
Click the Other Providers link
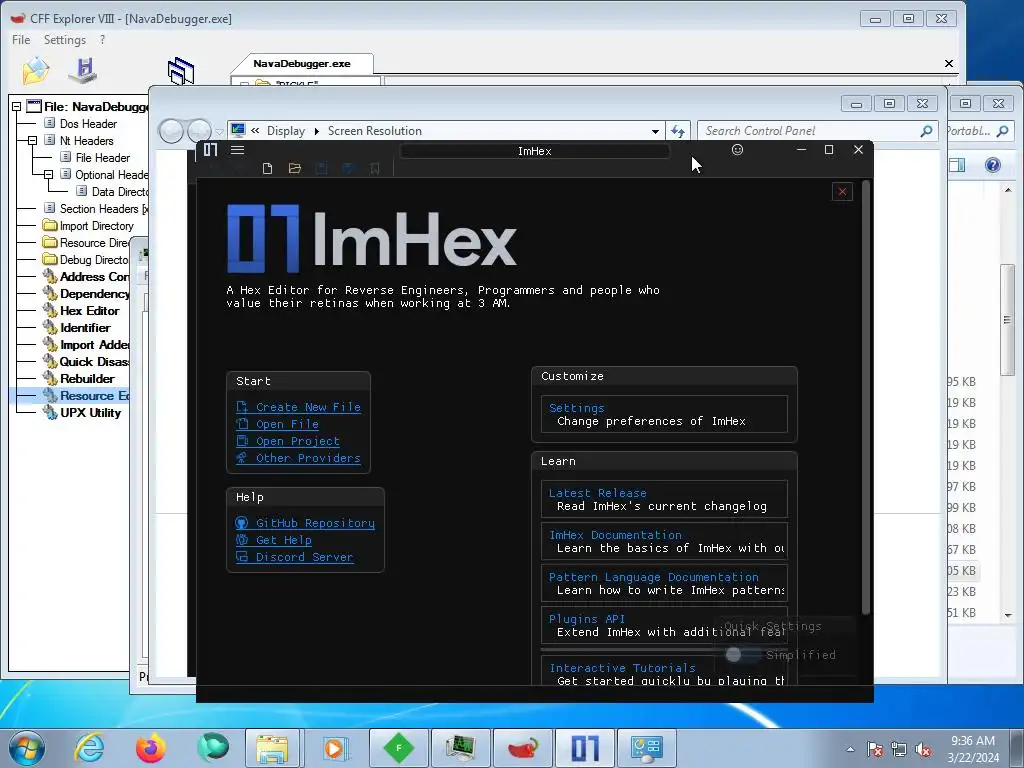(298, 458)
